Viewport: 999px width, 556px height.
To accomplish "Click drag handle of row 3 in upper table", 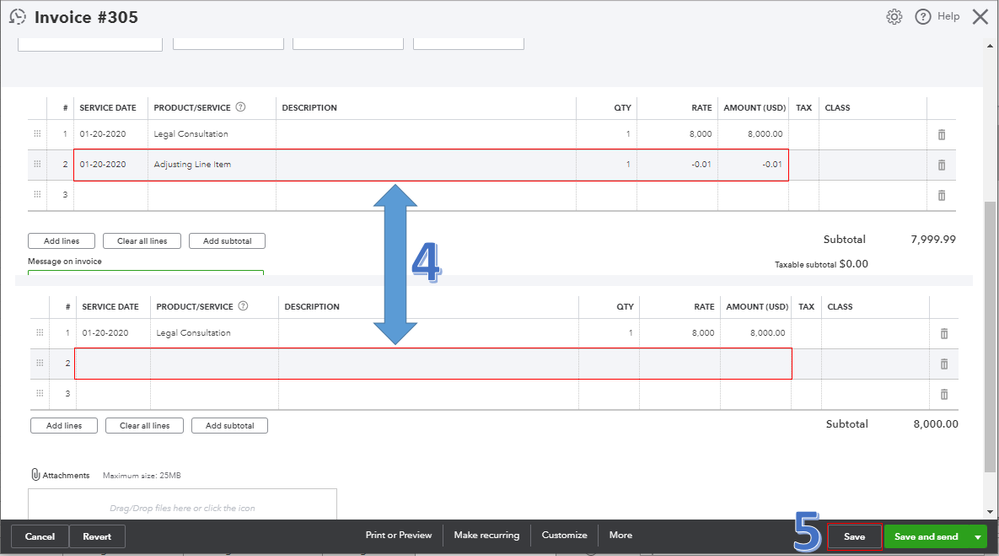I will coord(37,194).
